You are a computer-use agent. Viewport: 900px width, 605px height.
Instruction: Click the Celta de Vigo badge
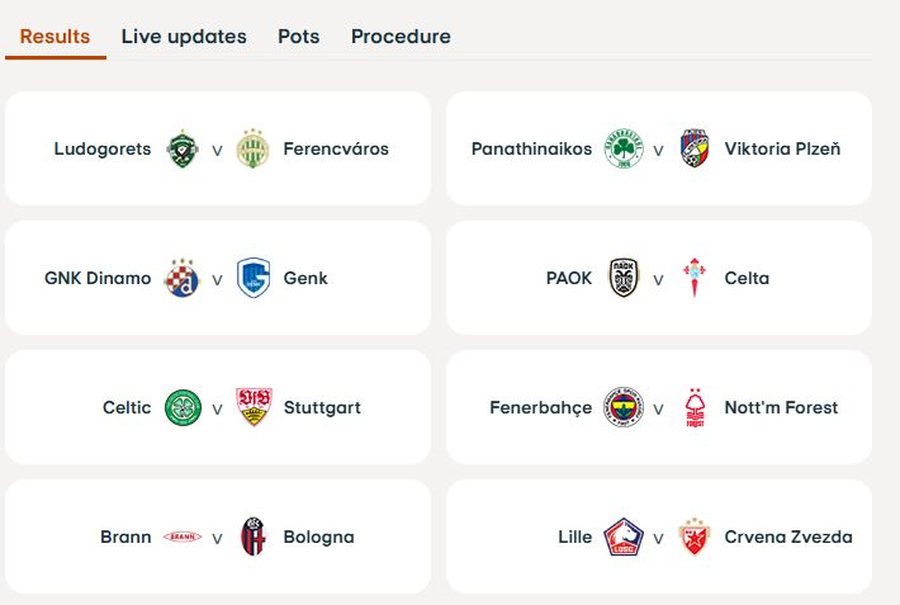click(x=695, y=278)
